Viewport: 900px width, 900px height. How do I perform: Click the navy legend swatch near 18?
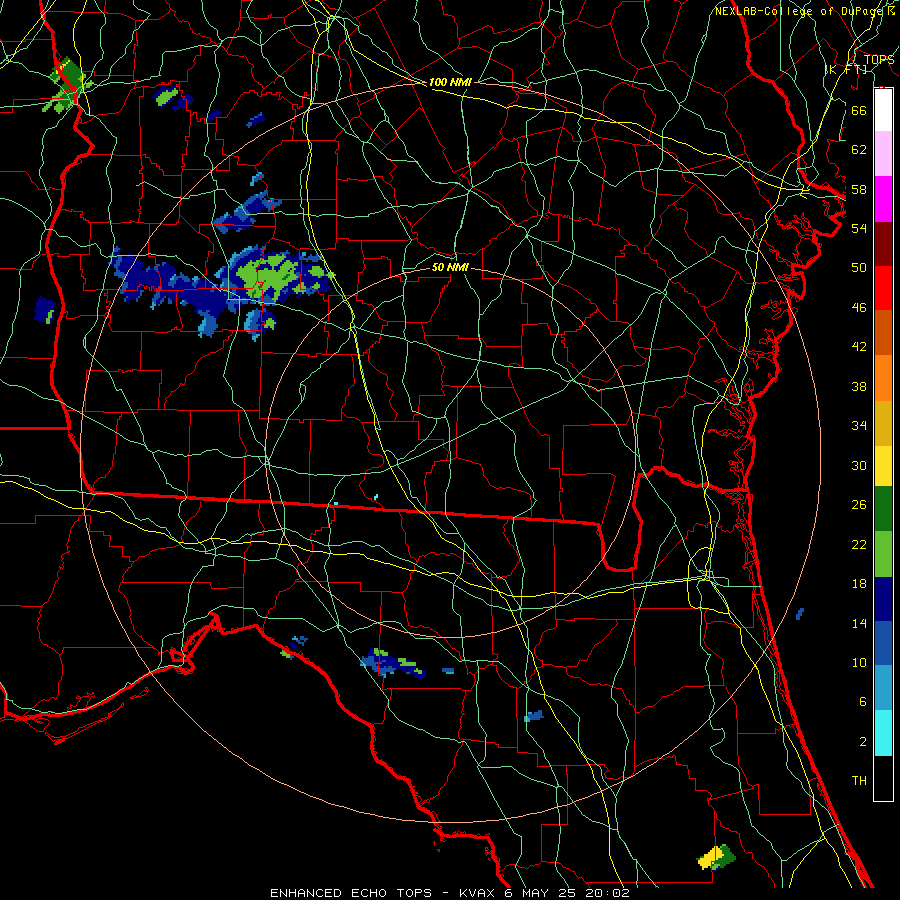[x=883, y=599]
